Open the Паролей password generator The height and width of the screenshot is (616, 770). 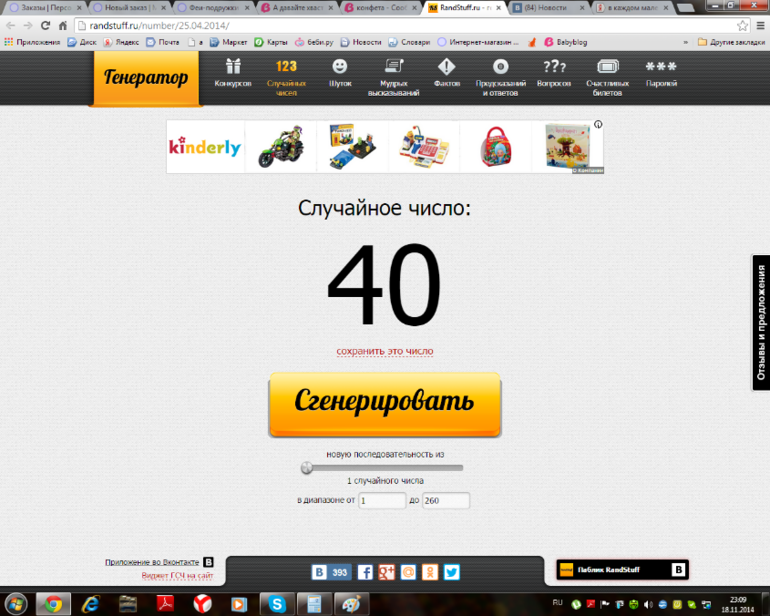tap(661, 73)
